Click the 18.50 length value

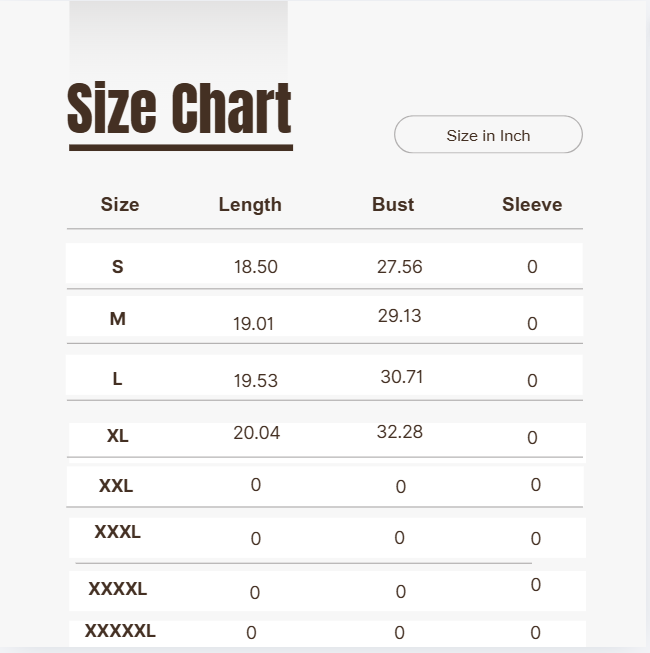coord(256,267)
